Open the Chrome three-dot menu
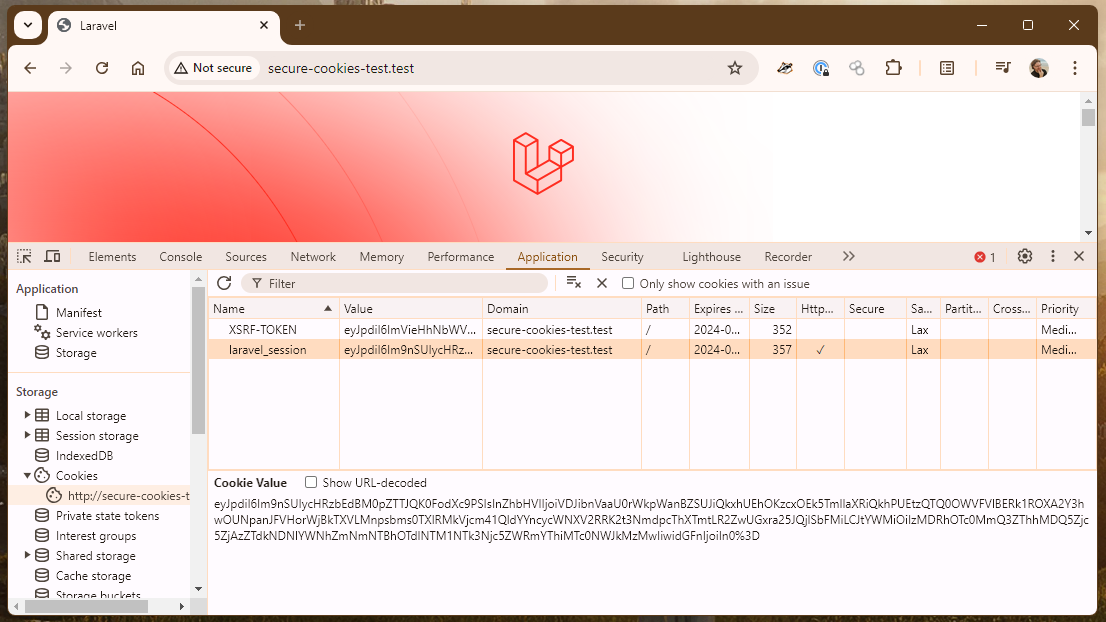The width and height of the screenshot is (1106, 622). click(x=1075, y=68)
